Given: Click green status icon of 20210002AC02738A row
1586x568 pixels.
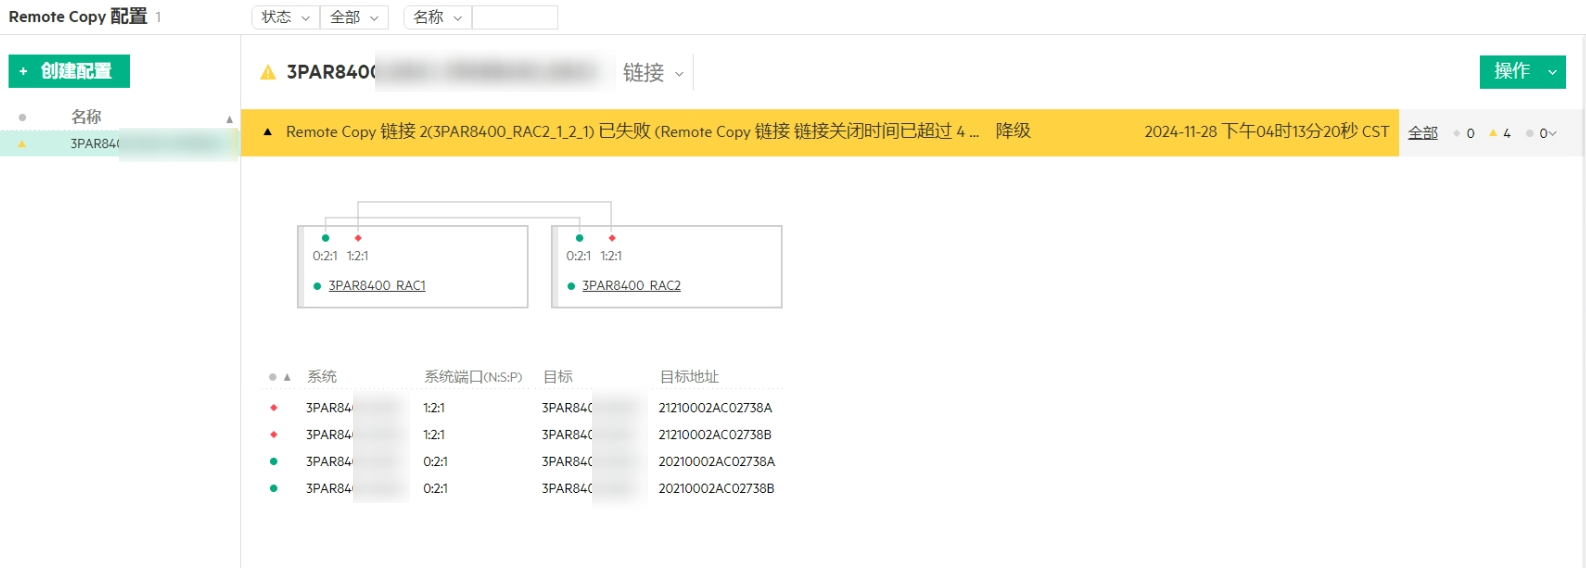Looking at the screenshot, I should [x=273, y=462].
